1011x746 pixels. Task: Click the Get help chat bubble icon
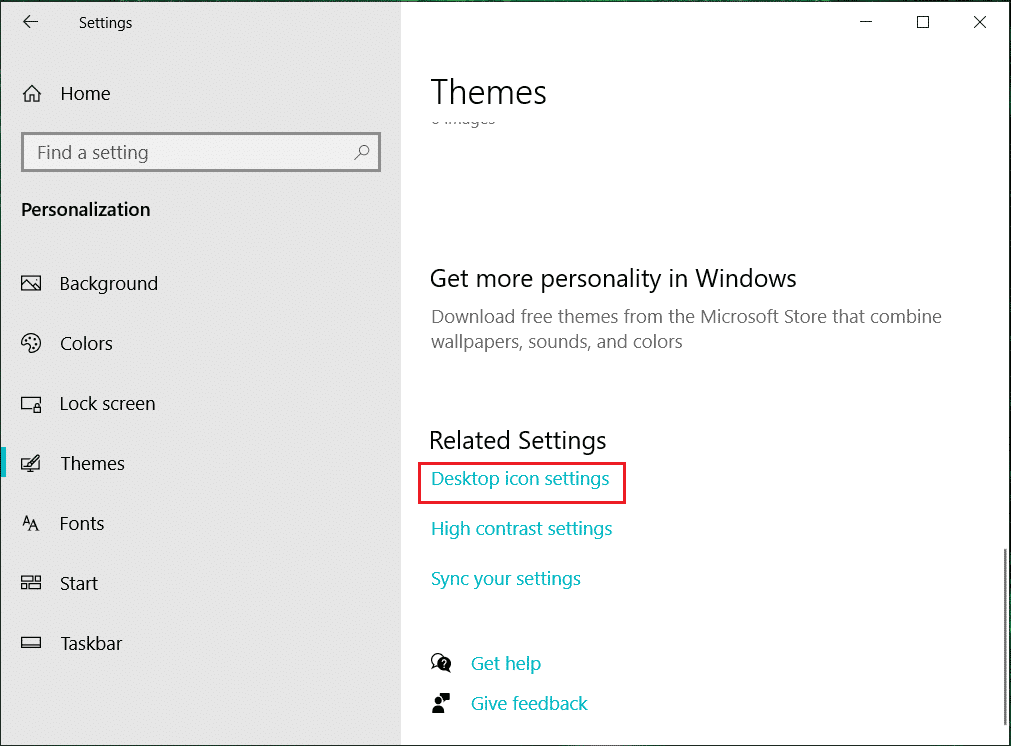[x=441, y=663]
